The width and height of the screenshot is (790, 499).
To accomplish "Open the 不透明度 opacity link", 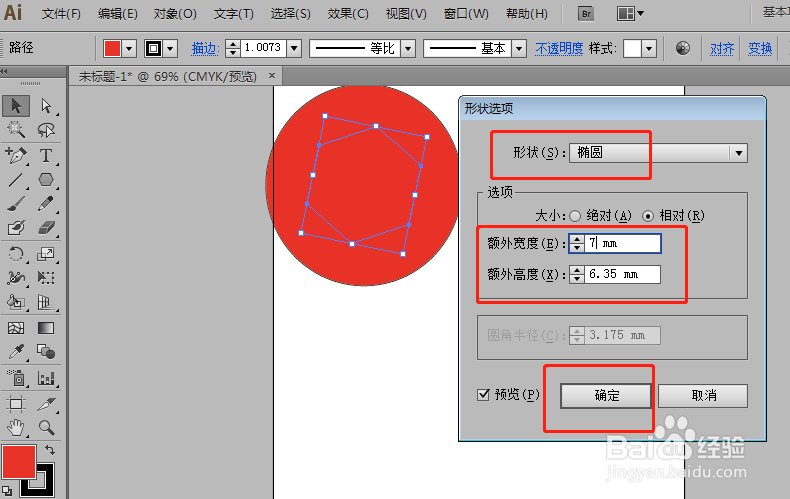I will [559, 48].
